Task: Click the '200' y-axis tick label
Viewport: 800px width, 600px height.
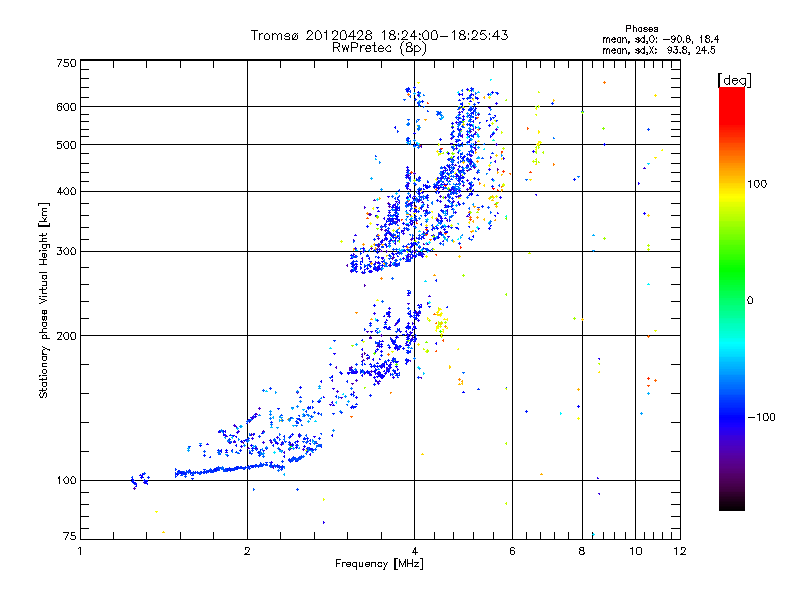Action: pyautogui.click(x=66, y=336)
